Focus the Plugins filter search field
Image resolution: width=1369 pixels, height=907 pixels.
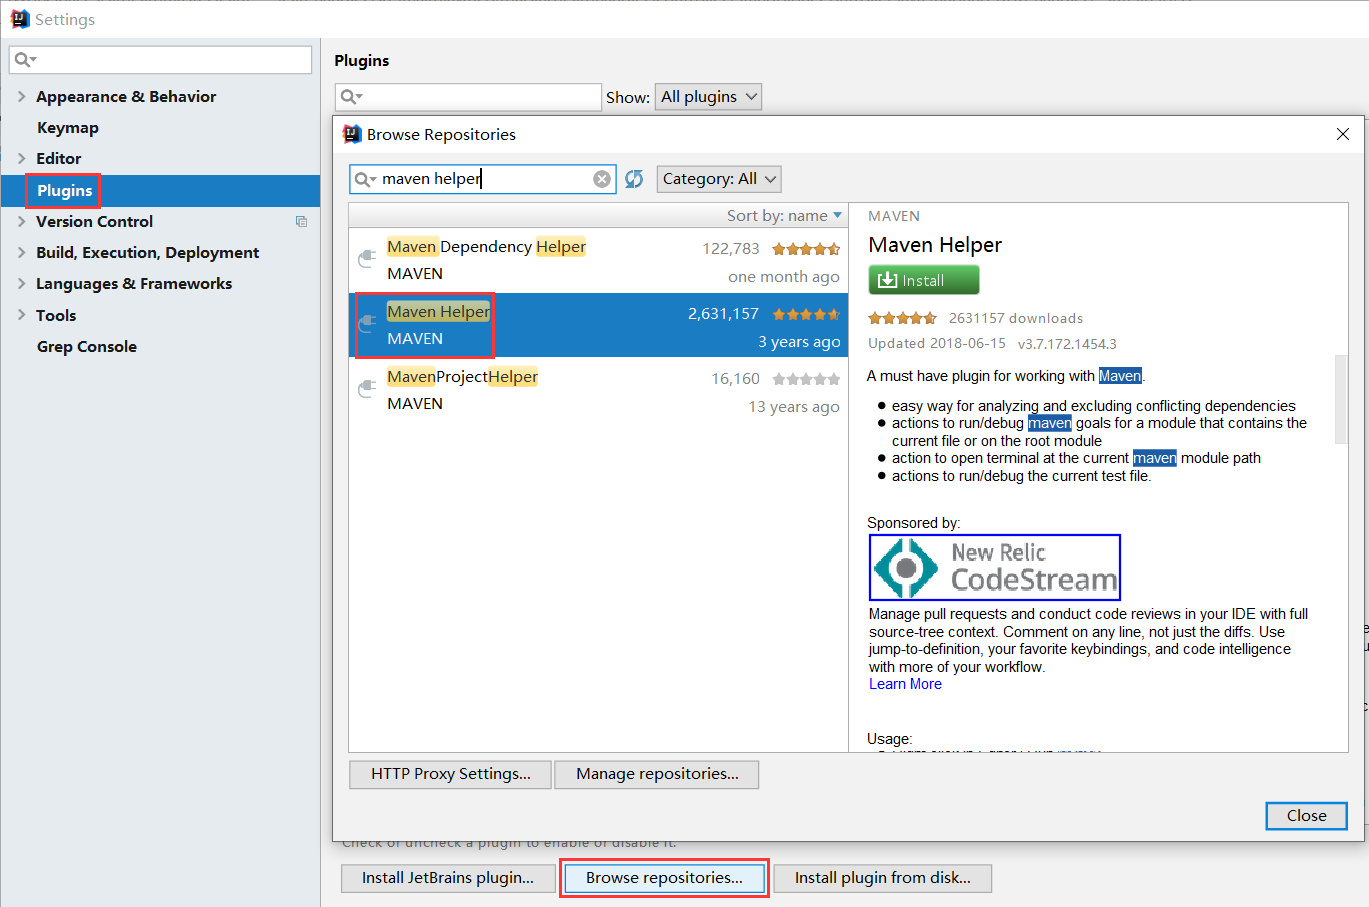point(468,97)
